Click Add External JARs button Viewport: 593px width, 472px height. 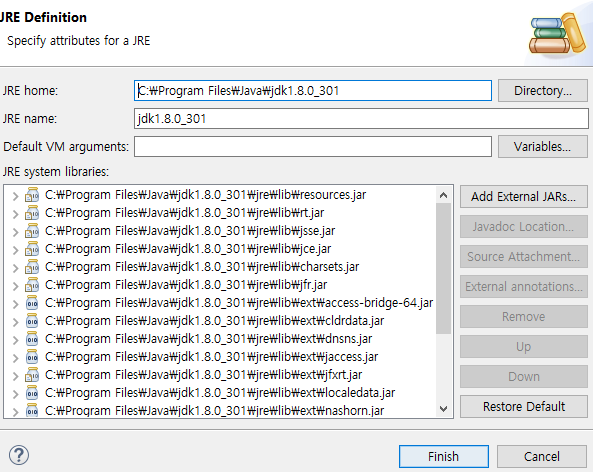click(524, 197)
